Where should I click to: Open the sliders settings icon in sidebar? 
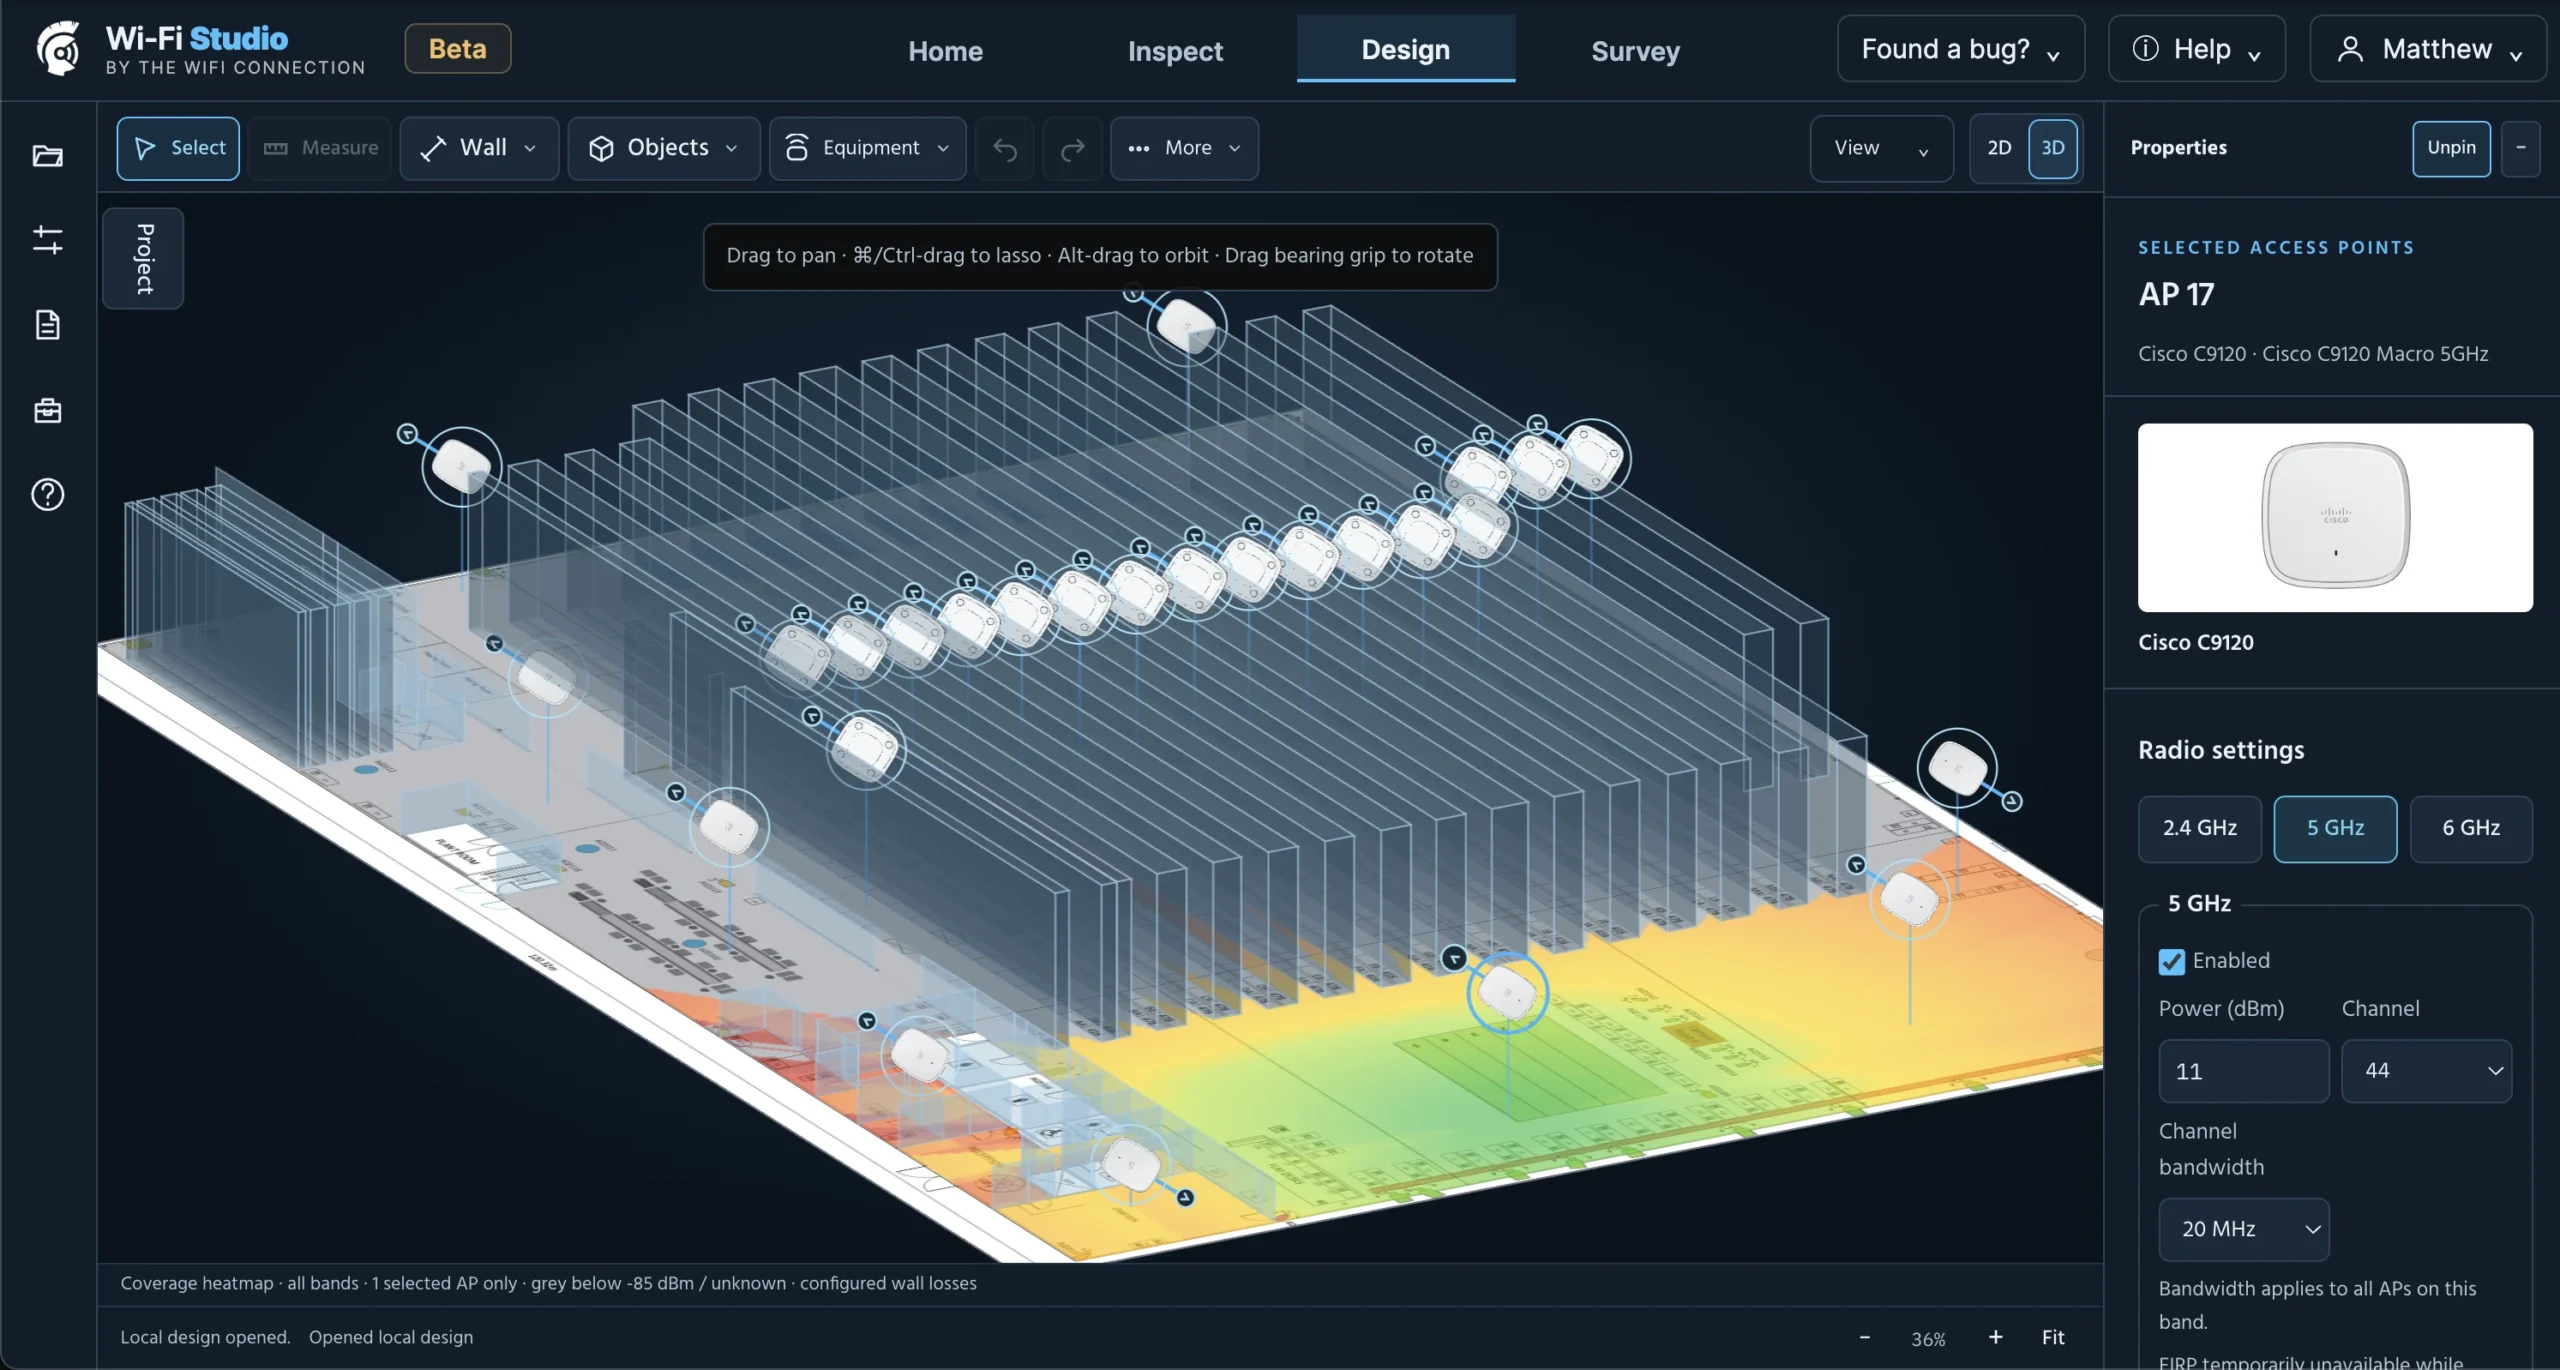(x=47, y=240)
